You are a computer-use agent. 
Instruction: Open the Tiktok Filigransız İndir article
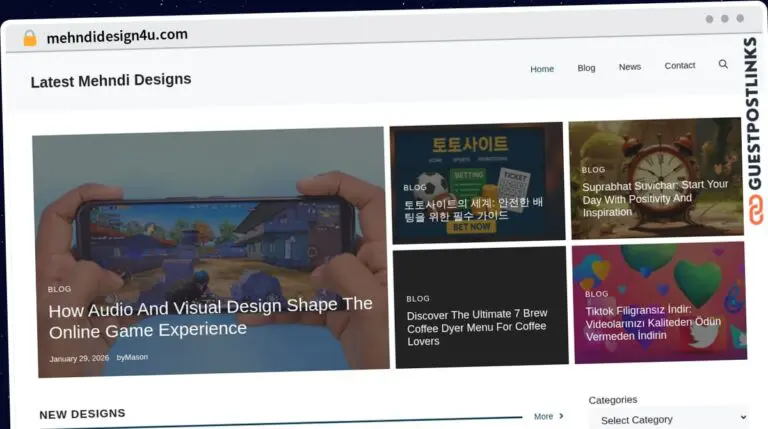(x=652, y=323)
